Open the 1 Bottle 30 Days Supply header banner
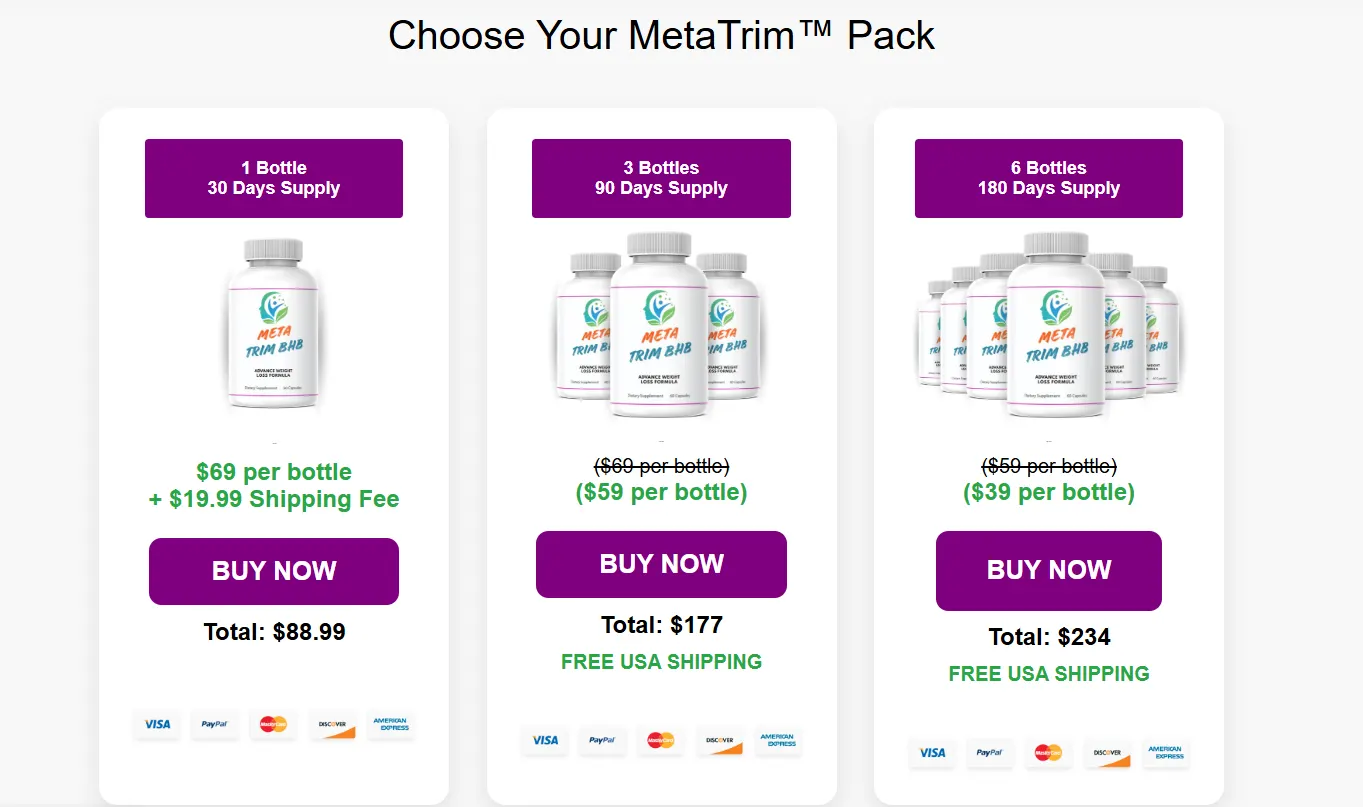Image resolution: width=1363 pixels, height=807 pixels. tap(273, 178)
